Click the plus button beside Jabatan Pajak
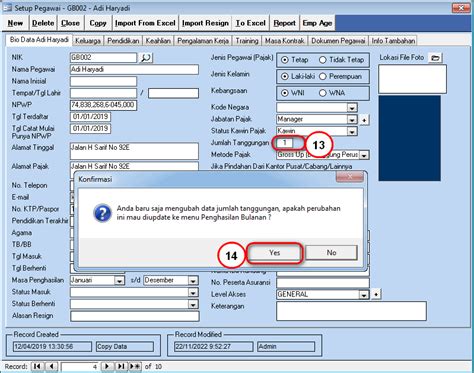 tap(364, 120)
